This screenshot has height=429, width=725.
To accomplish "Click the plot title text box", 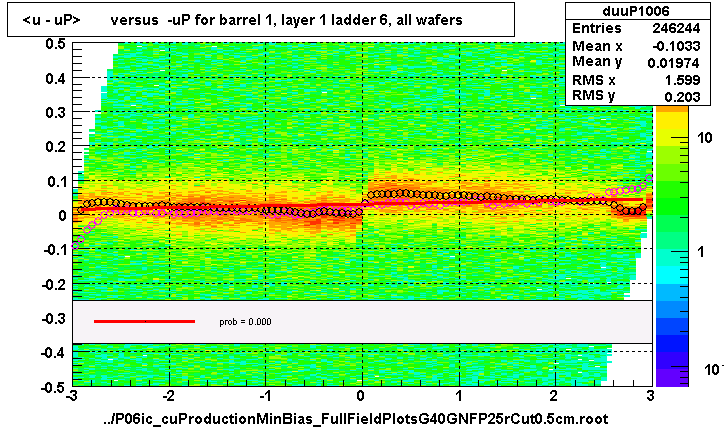I will click(261, 19).
